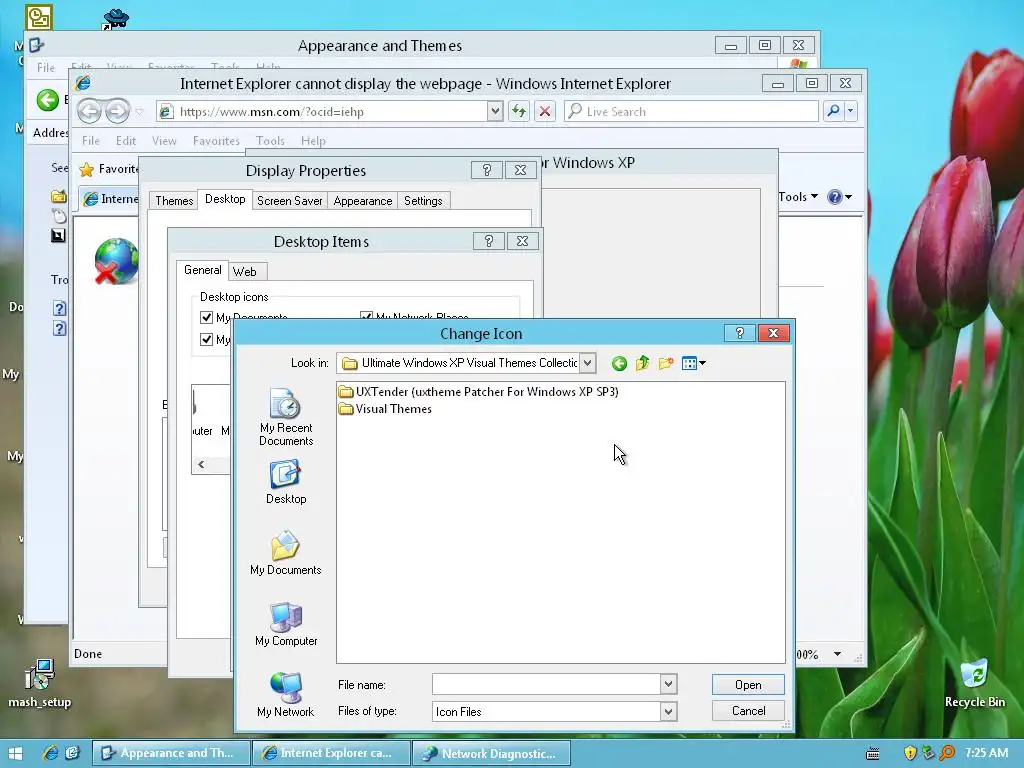Open the Start button on the taskbar
This screenshot has height=768, width=1024.
click(x=16, y=754)
